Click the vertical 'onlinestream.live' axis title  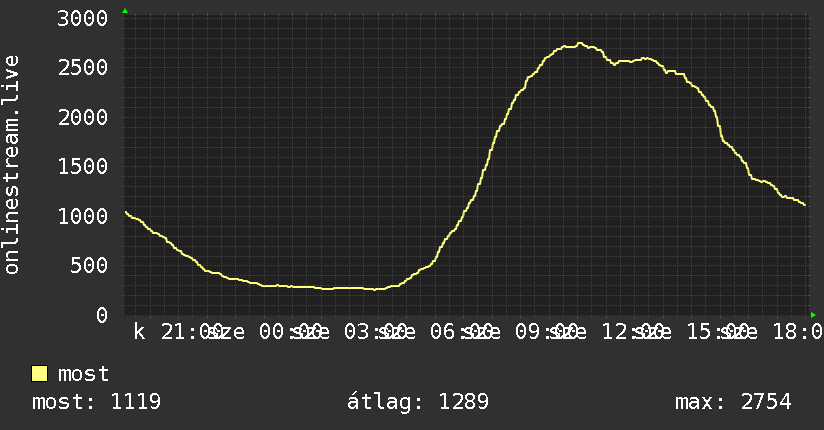(12, 165)
